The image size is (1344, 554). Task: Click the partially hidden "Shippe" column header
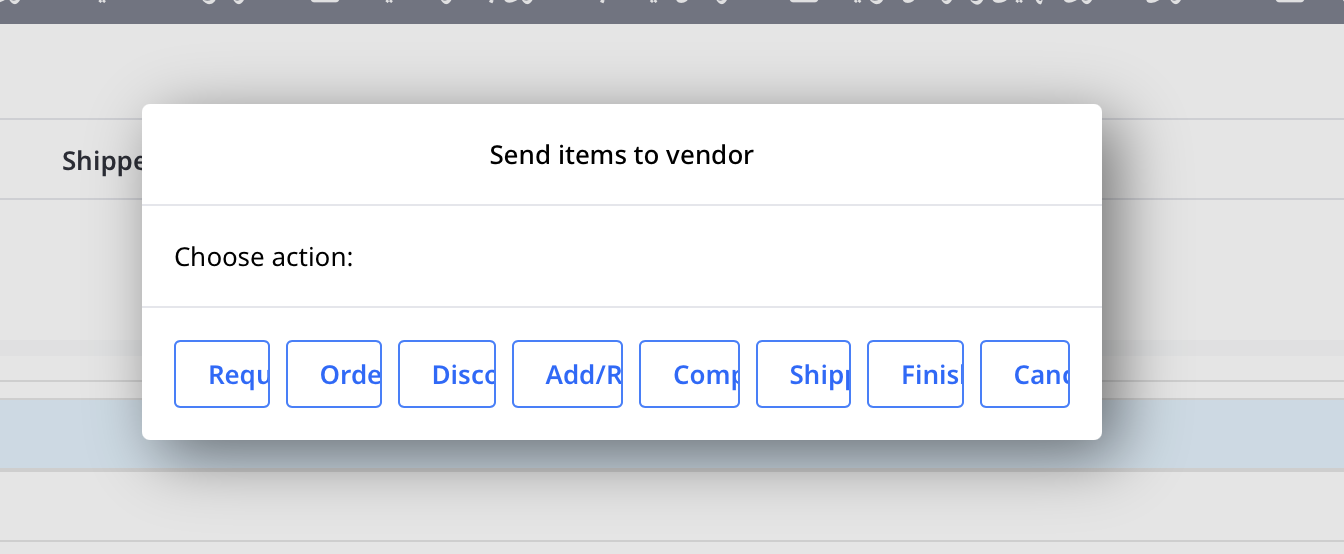[x=102, y=161]
